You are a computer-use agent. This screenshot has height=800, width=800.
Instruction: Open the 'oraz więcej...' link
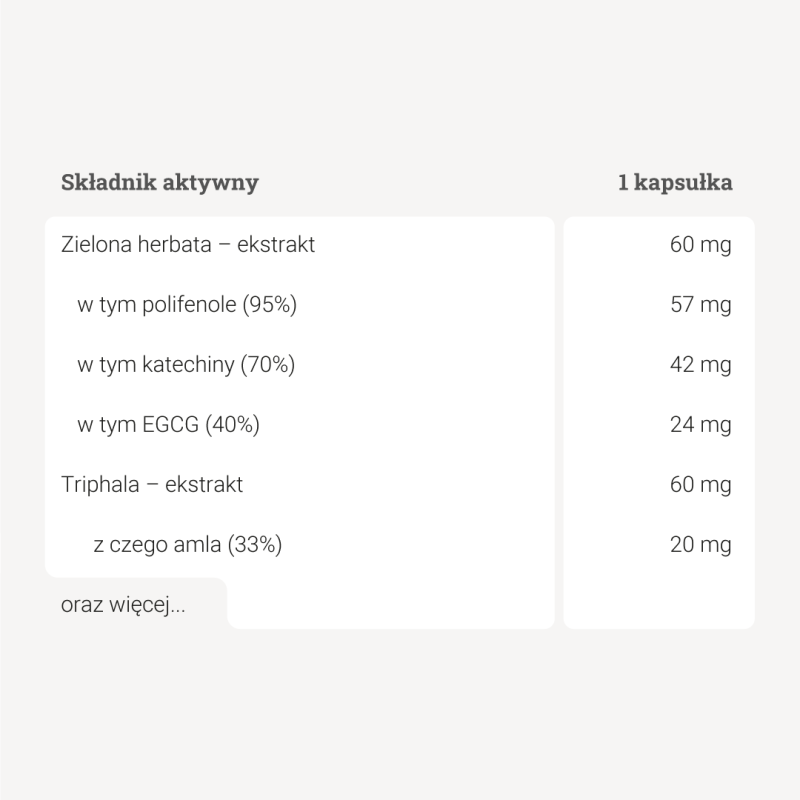click(123, 605)
